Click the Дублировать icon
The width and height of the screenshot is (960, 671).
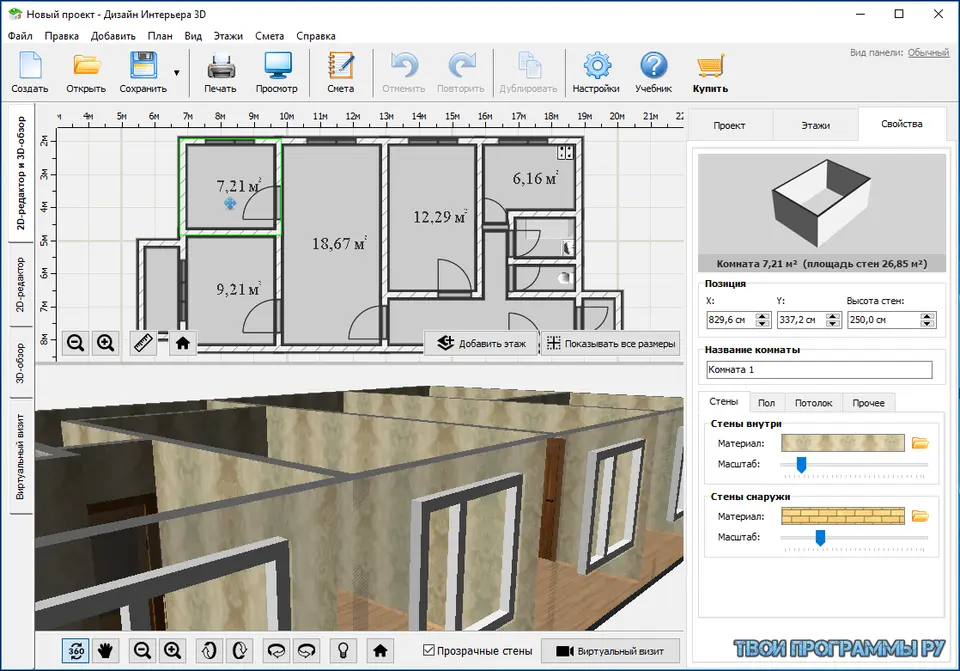[528, 72]
